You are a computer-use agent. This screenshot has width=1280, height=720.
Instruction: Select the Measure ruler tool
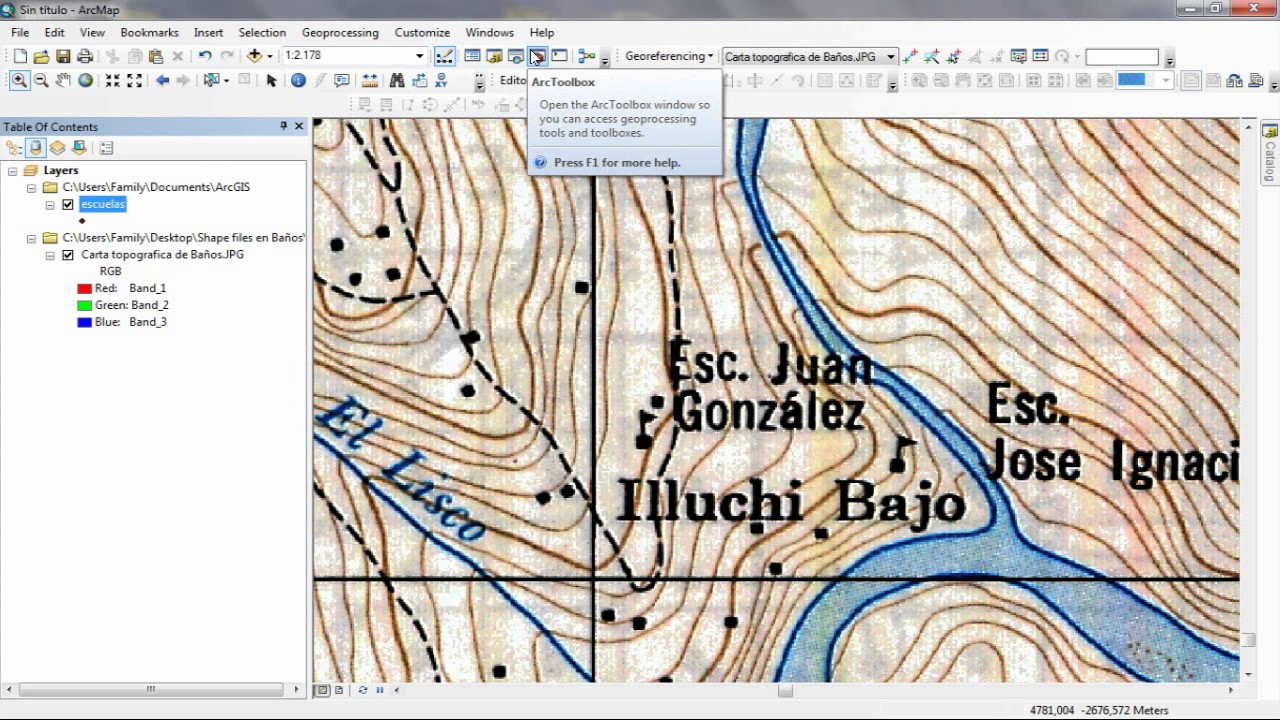[370, 80]
